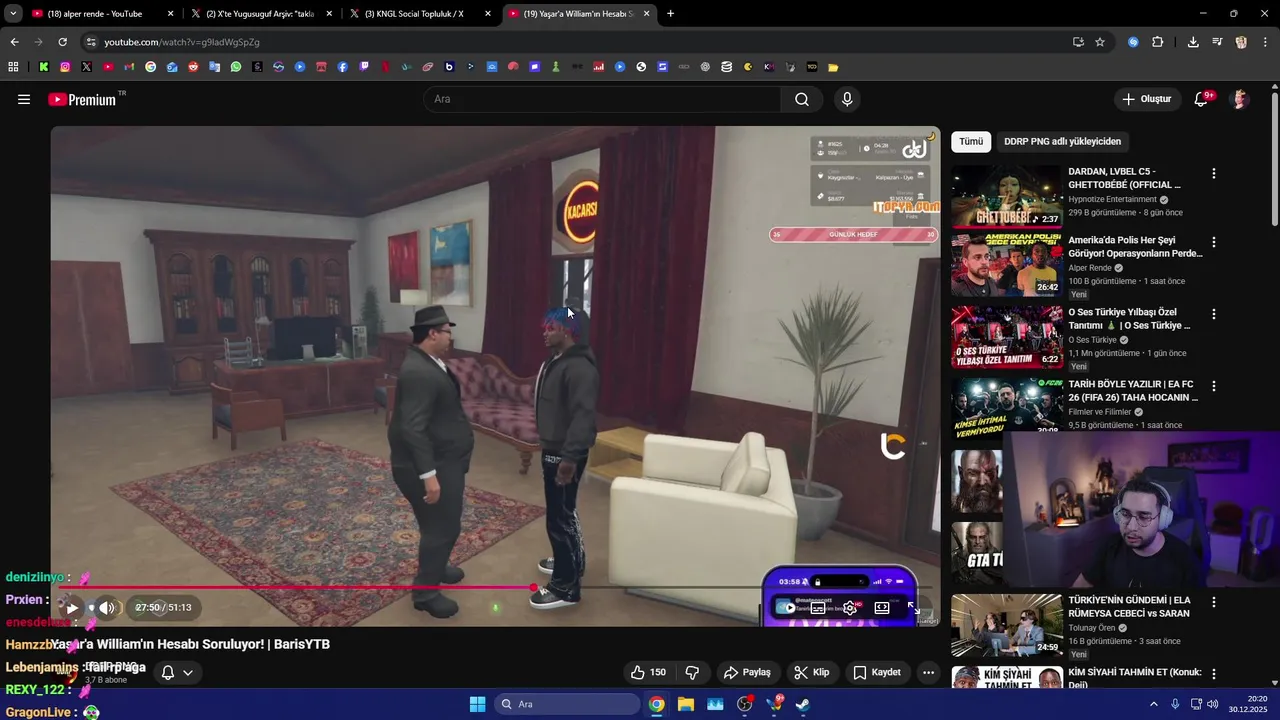Open the Instagram bookmark
1280x720 pixels.
(65, 67)
